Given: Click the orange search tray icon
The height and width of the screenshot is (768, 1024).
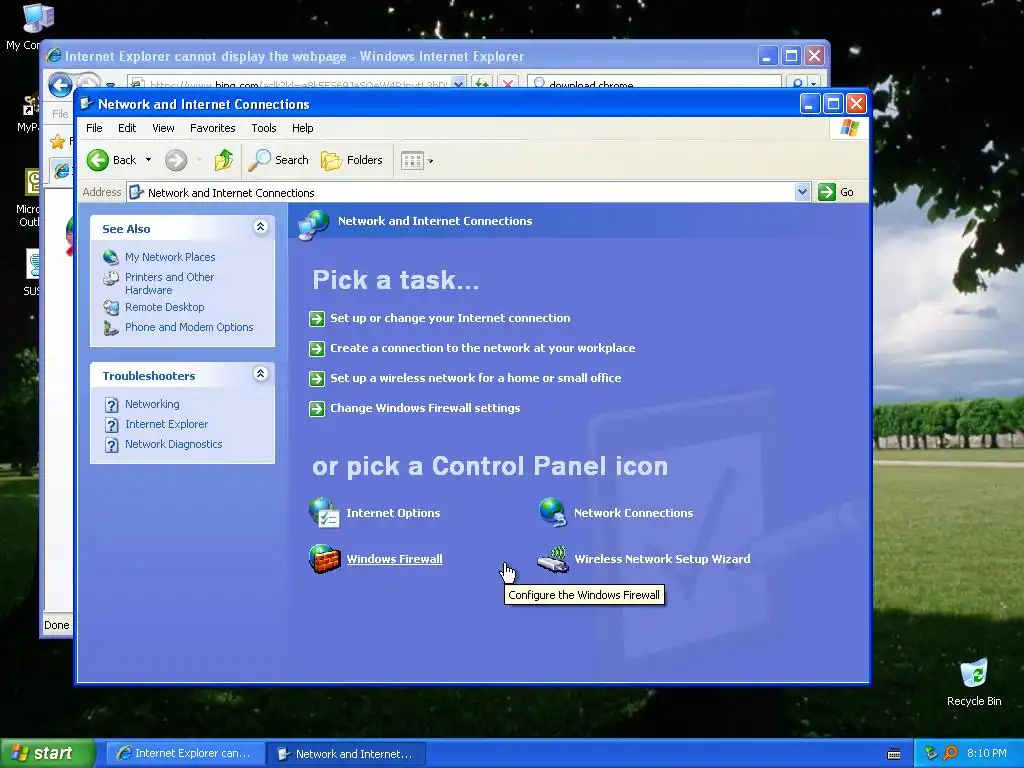Looking at the screenshot, I should 950,754.
